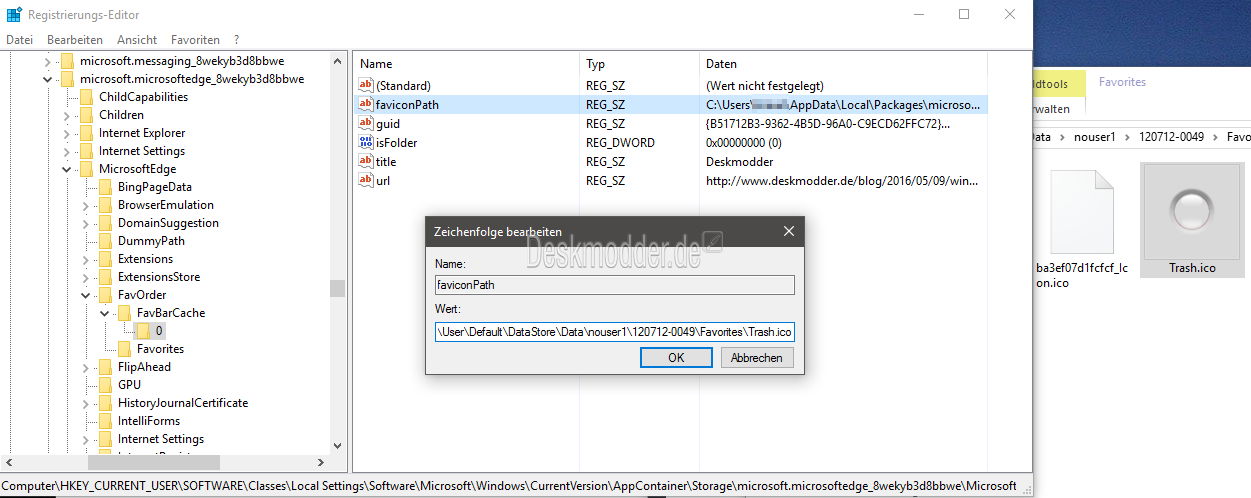
Task: Open the Ansicht menu
Action: (137, 40)
